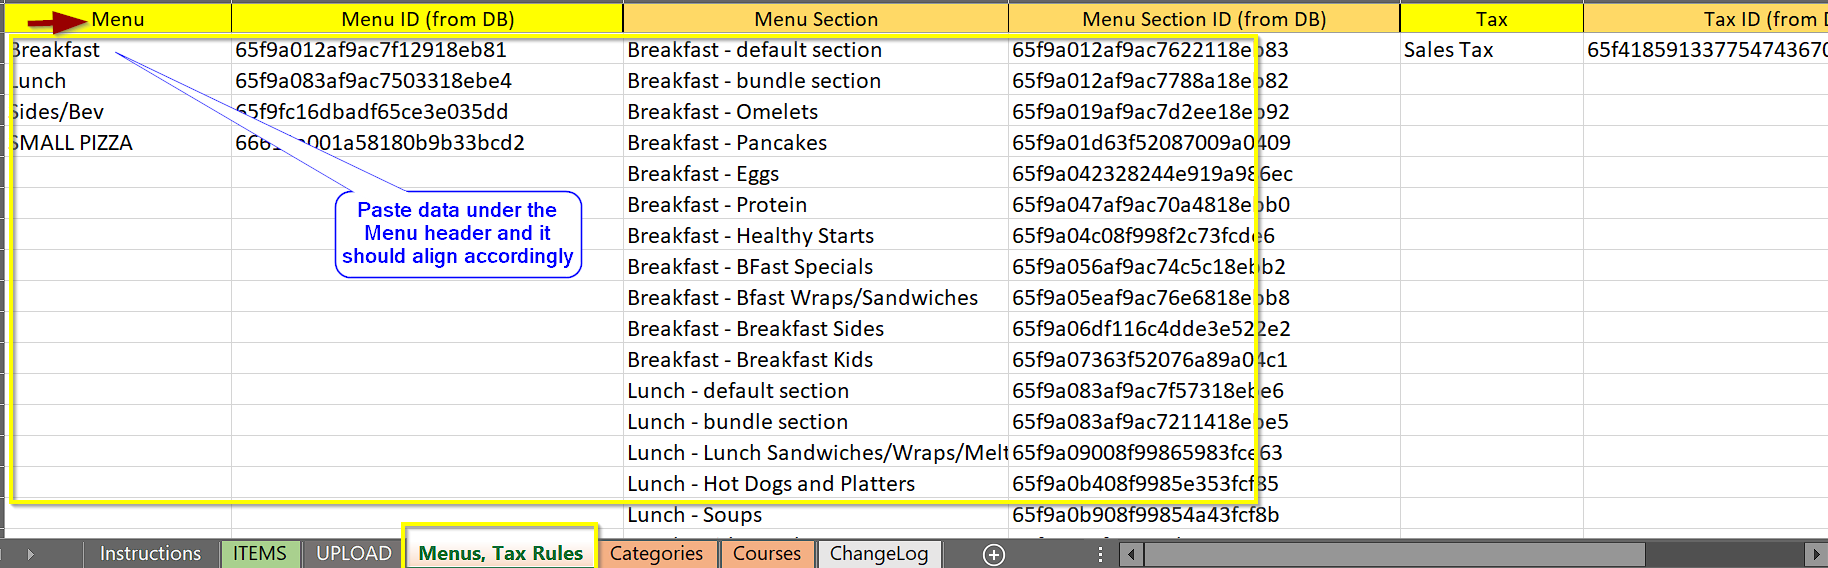The width and height of the screenshot is (1828, 568).
Task: Click horizontal scrollbar right arrow
Action: click(x=1816, y=554)
